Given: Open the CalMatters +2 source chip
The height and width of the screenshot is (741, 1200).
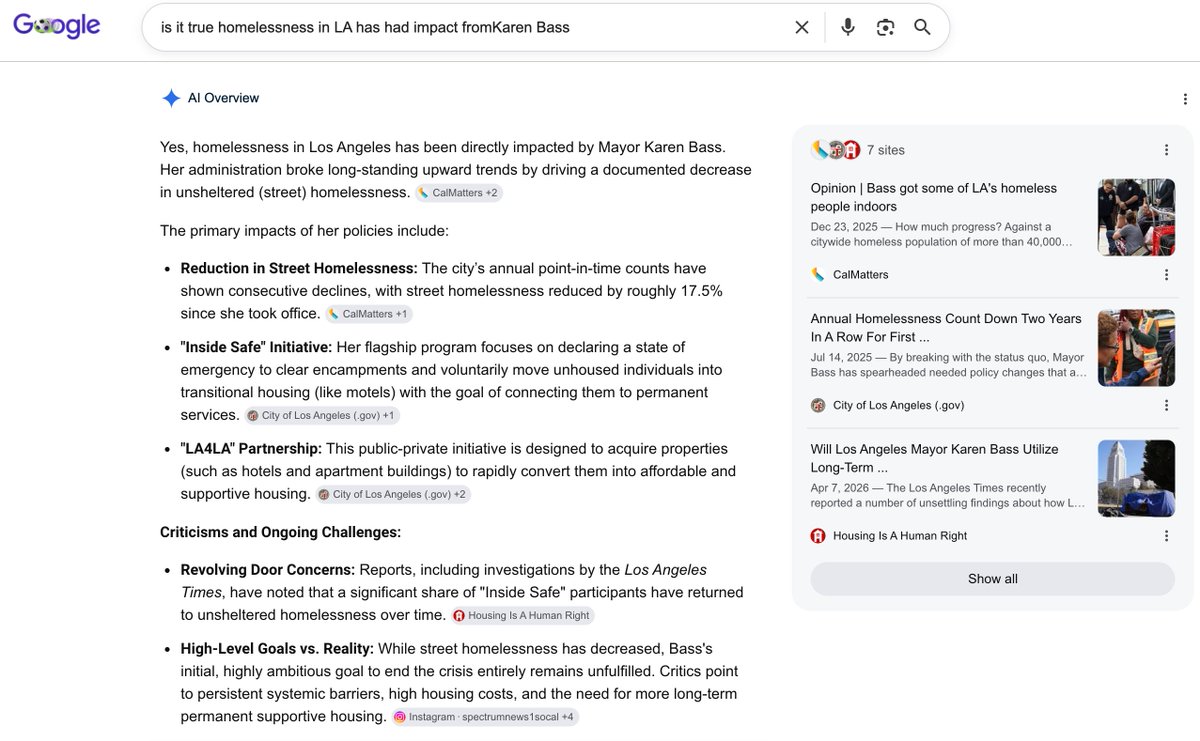Looking at the screenshot, I should 459,193.
